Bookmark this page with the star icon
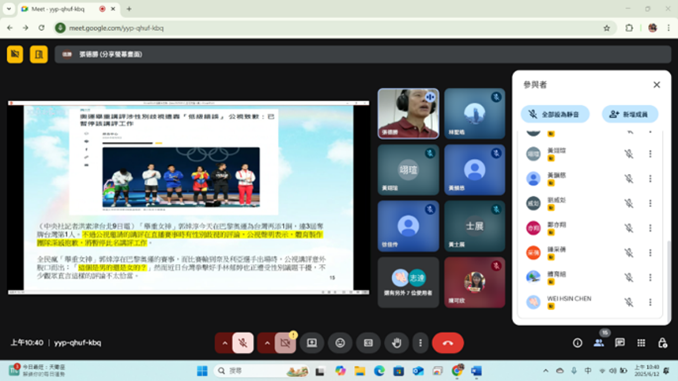Image resolution: width=678 pixels, height=381 pixels. (x=606, y=28)
